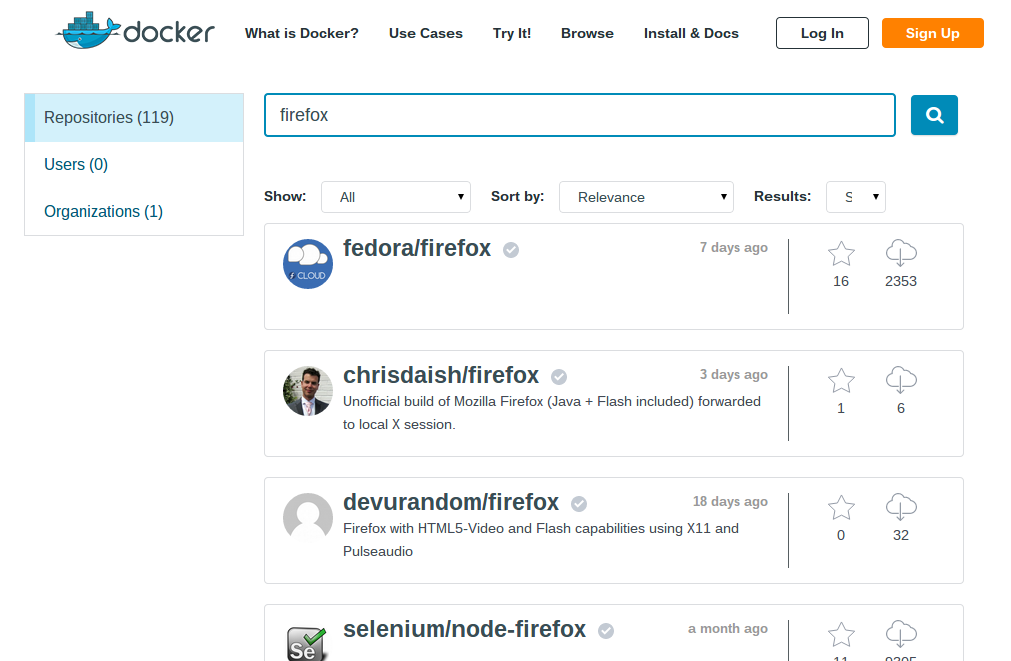The image size is (1011, 661).
Task: Click the selenium/node-firefox download cloud icon
Action: (x=901, y=634)
